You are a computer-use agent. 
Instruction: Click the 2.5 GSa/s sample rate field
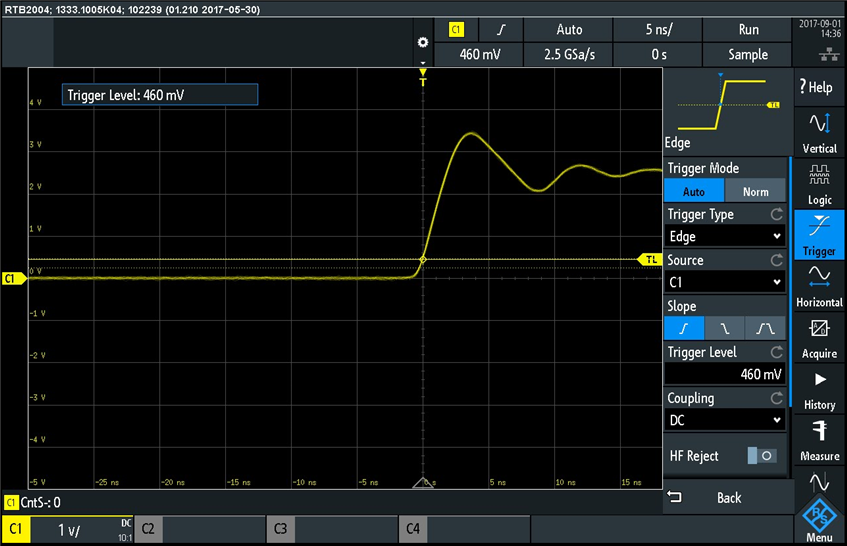569,55
